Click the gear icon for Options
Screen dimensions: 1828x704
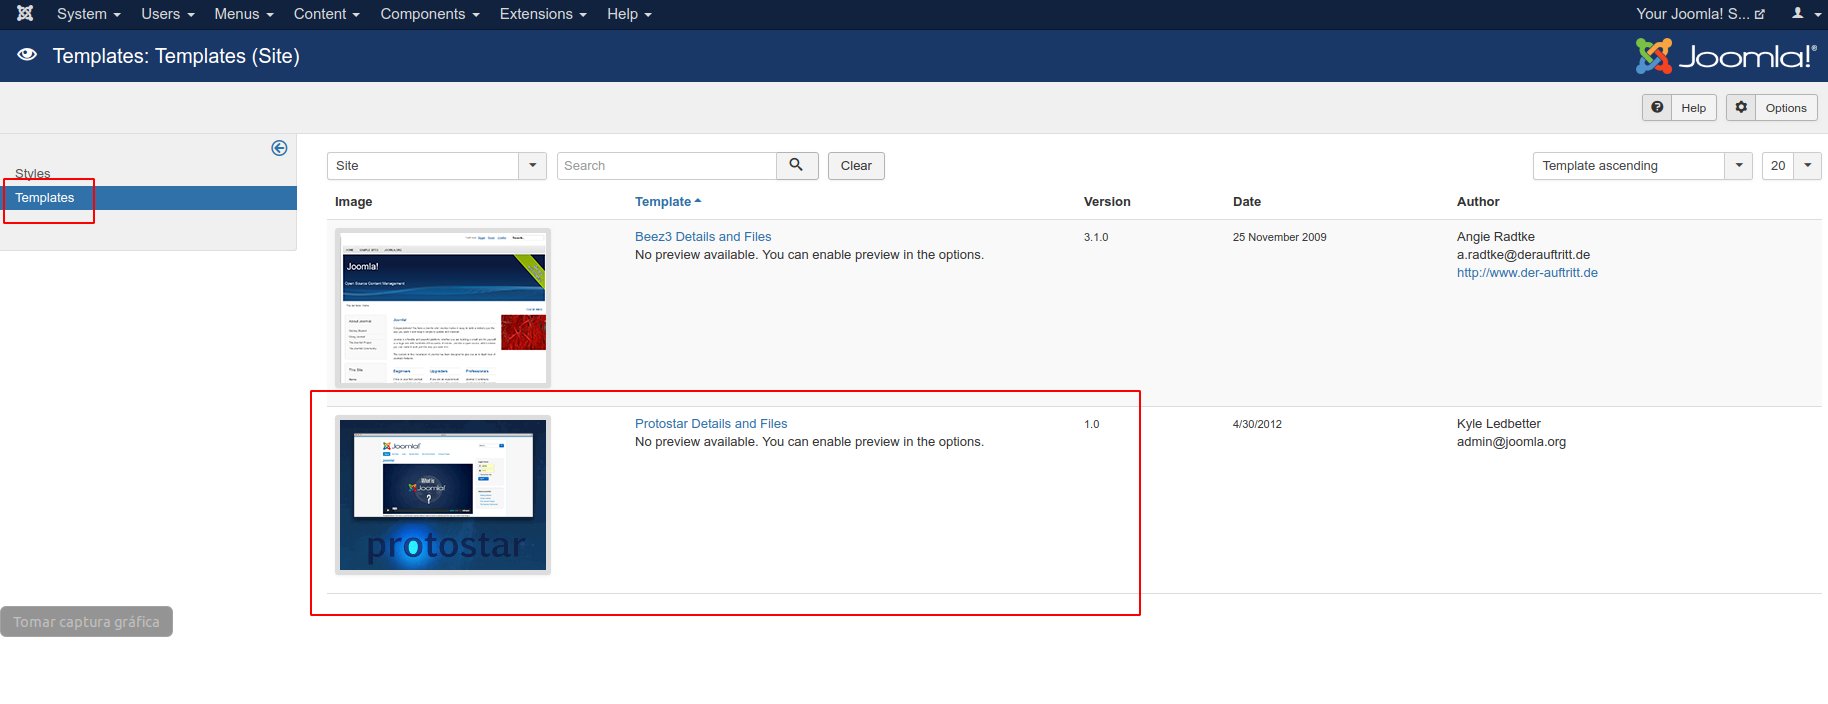pyautogui.click(x=1741, y=108)
